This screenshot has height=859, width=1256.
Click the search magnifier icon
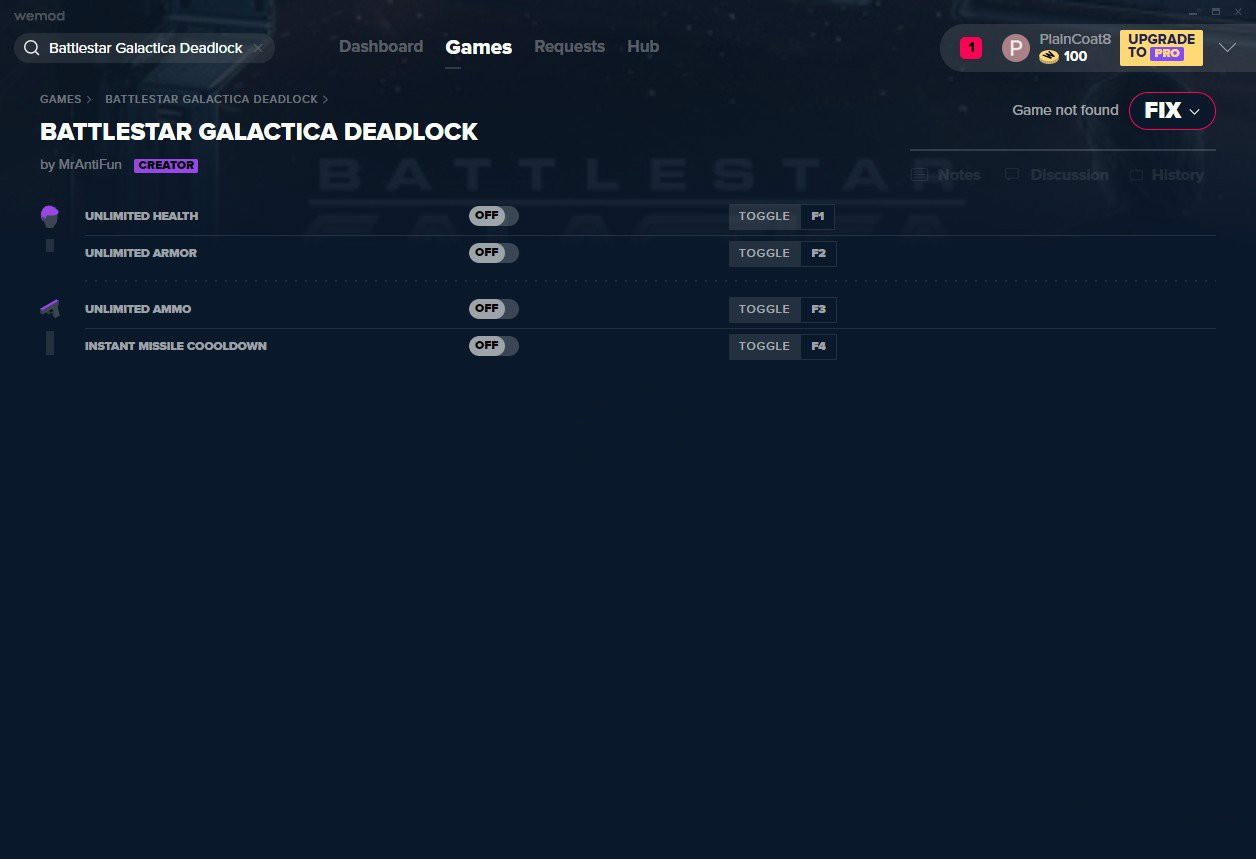tap(32, 48)
